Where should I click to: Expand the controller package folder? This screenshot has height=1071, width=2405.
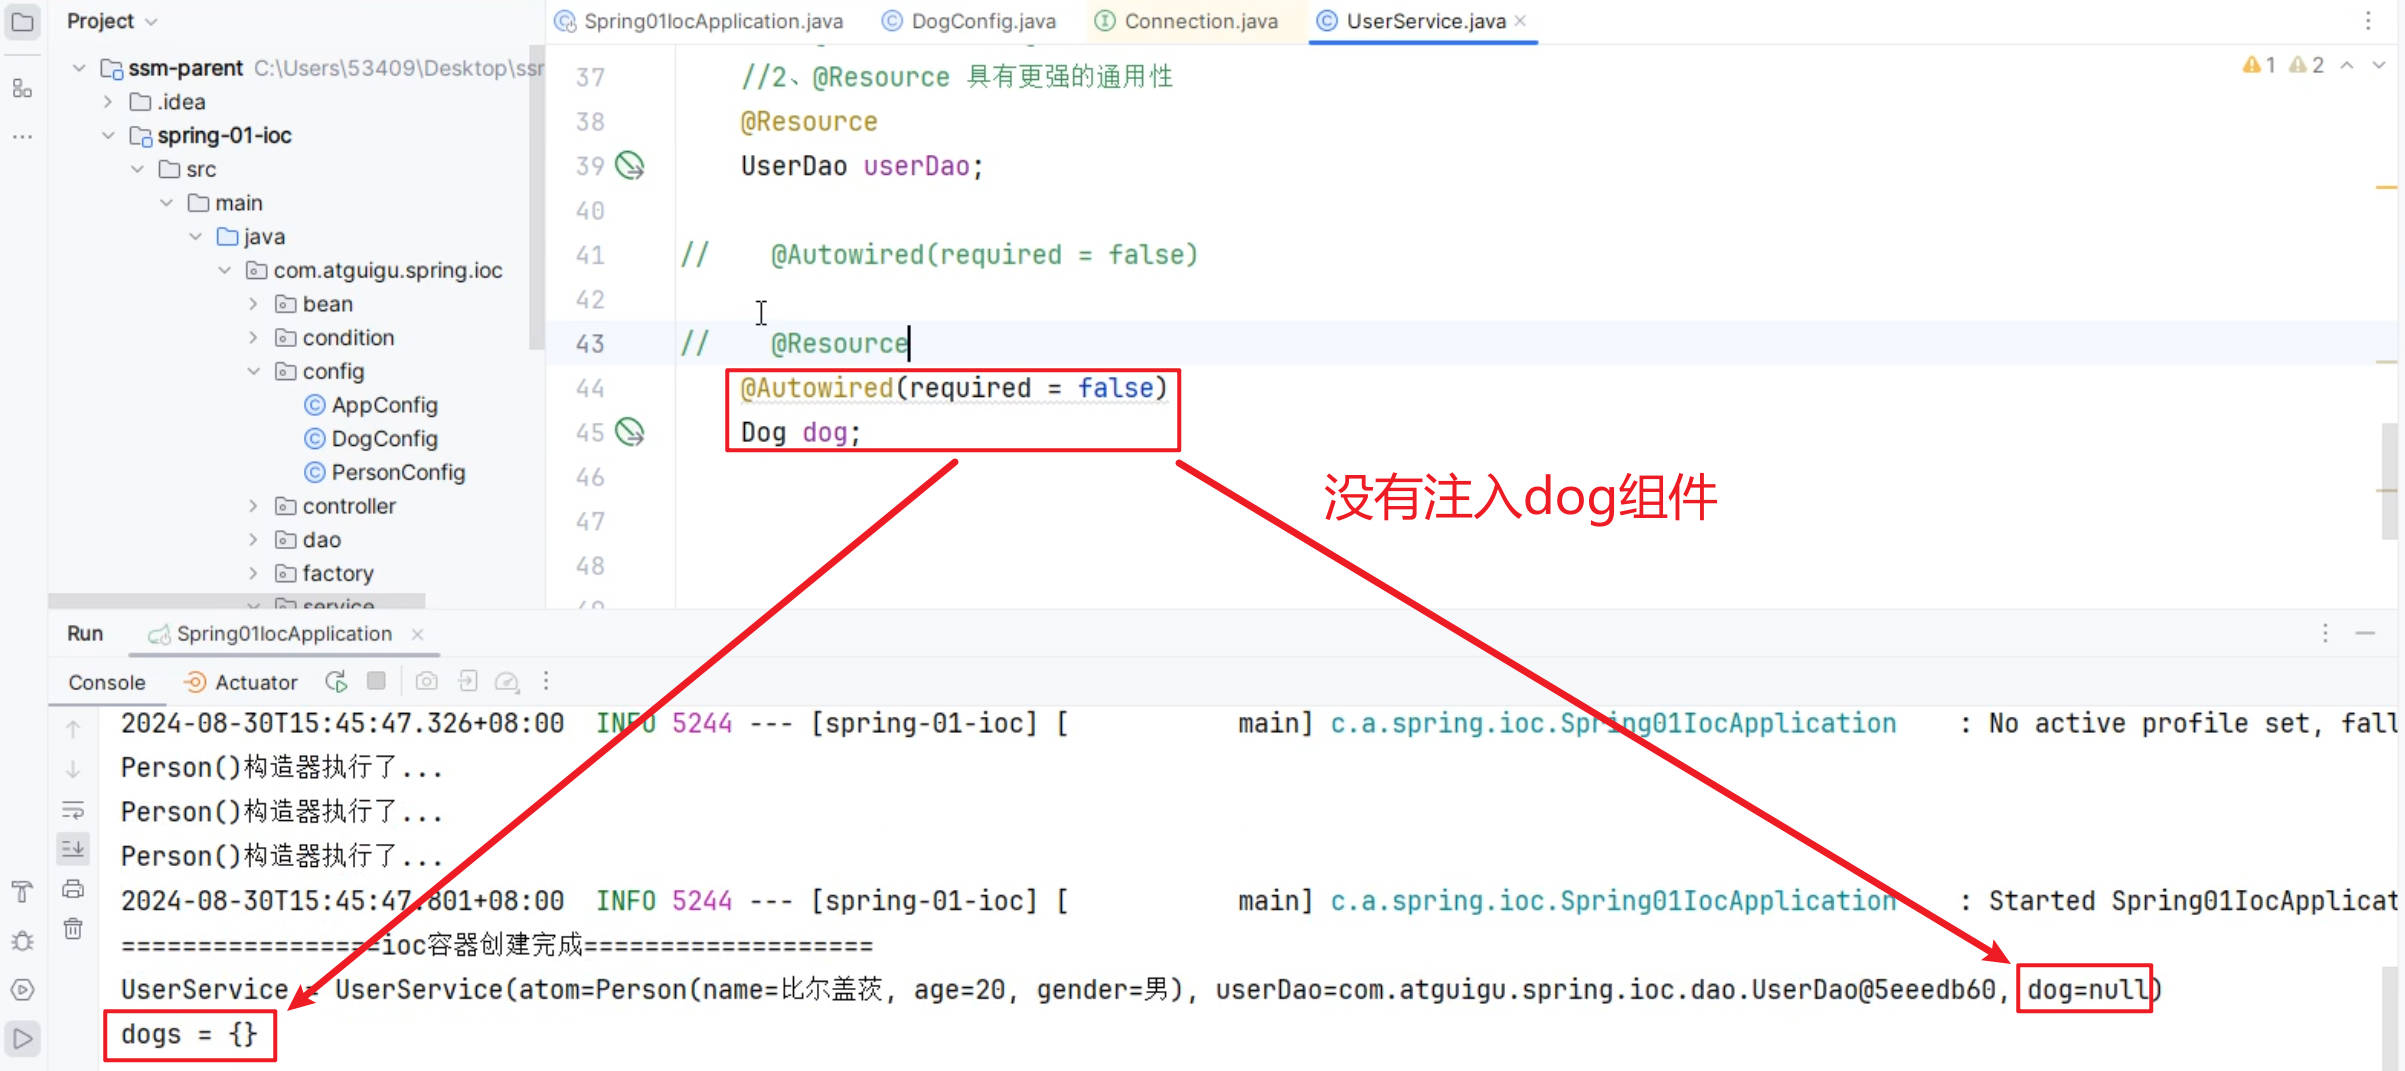point(254,506)
